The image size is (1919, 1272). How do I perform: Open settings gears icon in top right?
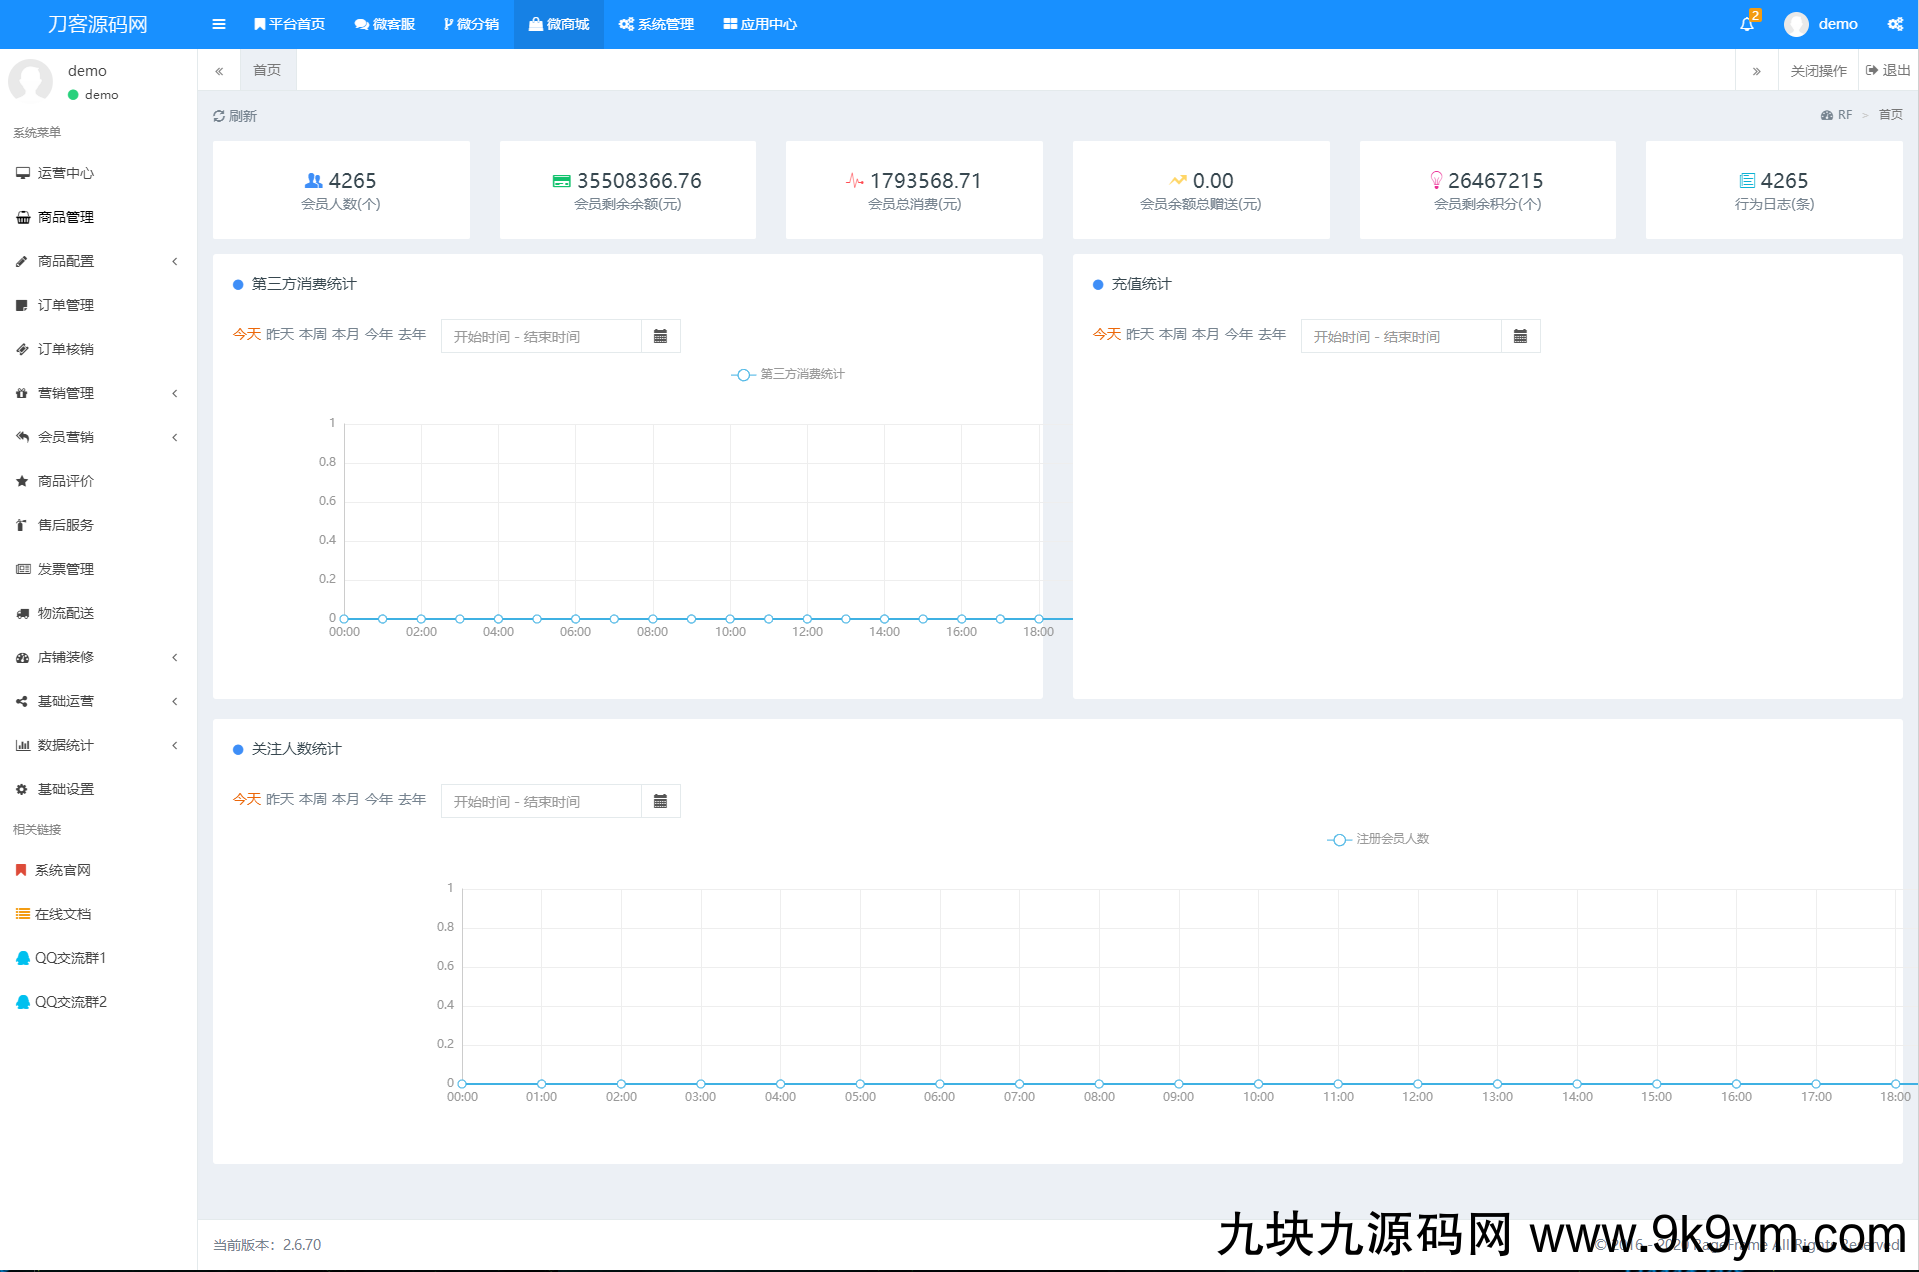(1895, 24)
